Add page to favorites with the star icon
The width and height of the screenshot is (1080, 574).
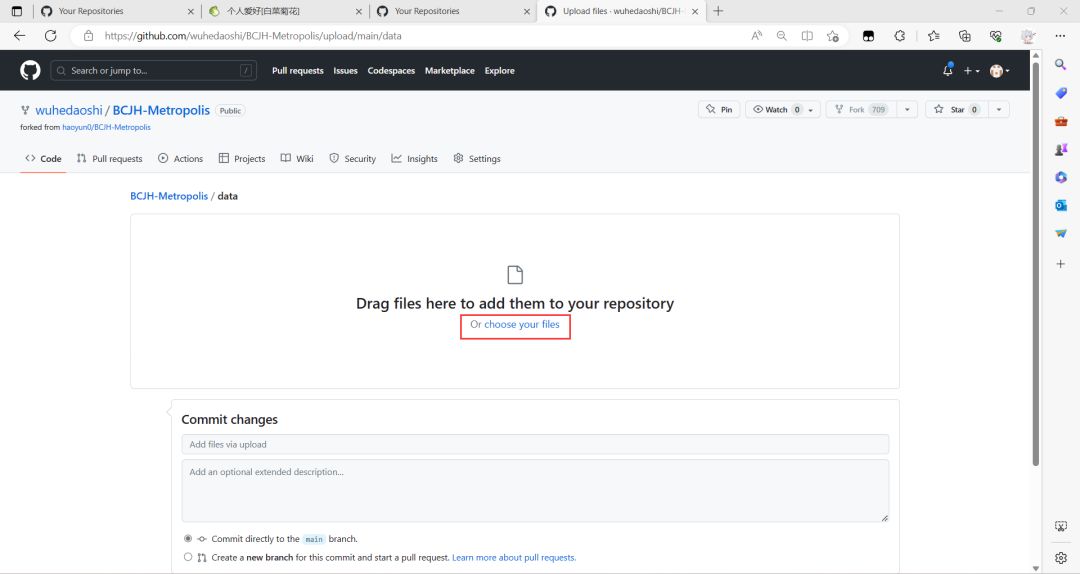coord(833,36)
